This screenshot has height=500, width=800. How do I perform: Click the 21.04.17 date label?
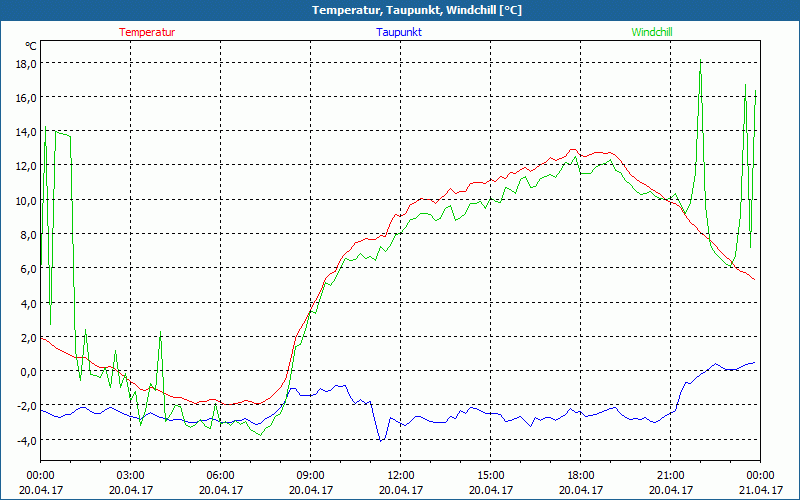[x=761, y=490]
